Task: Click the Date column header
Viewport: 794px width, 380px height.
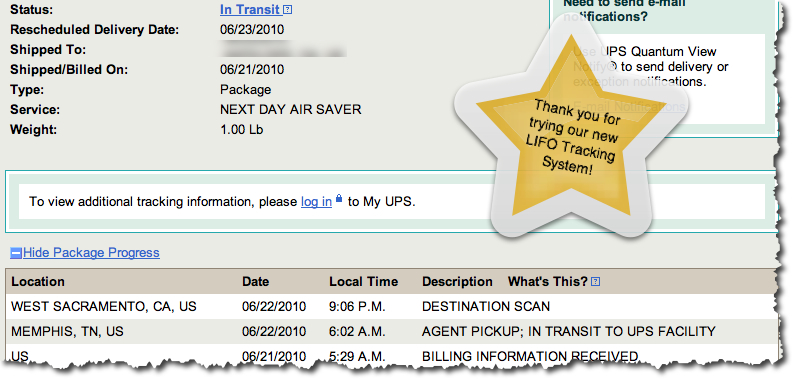Action: click(x=256, y=282)
